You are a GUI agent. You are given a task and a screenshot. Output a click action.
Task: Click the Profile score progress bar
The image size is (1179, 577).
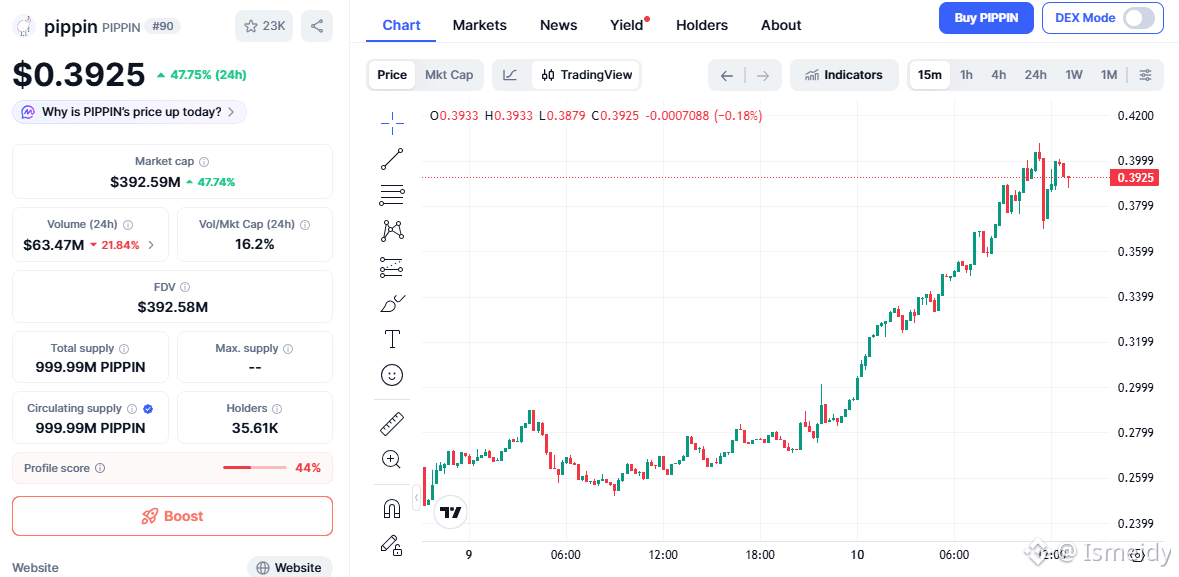pyautogui.click(x=254, y=468)
